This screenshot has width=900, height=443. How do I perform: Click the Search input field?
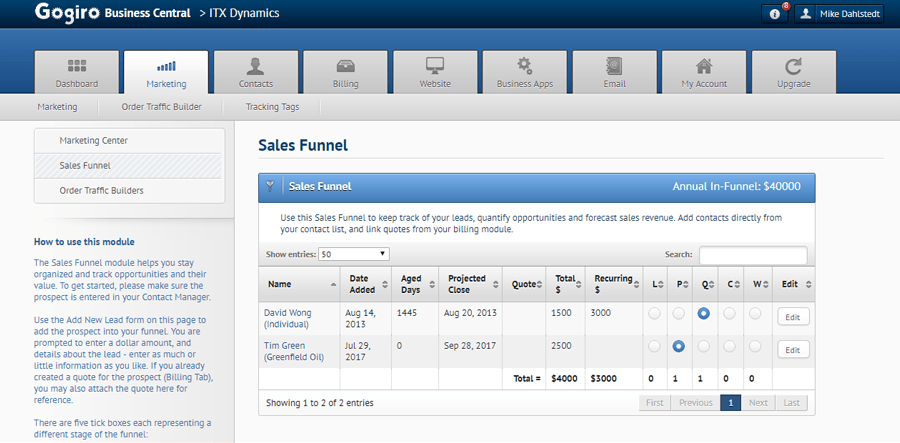point(752,255)
